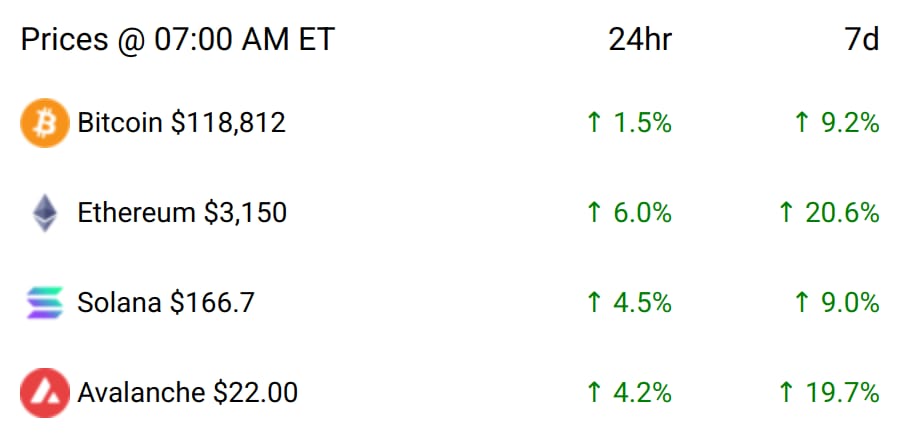This screenshot has width=900, height=438.
Task: Click Ethereum's 7d green up arrow
Action: pos(786,213)
